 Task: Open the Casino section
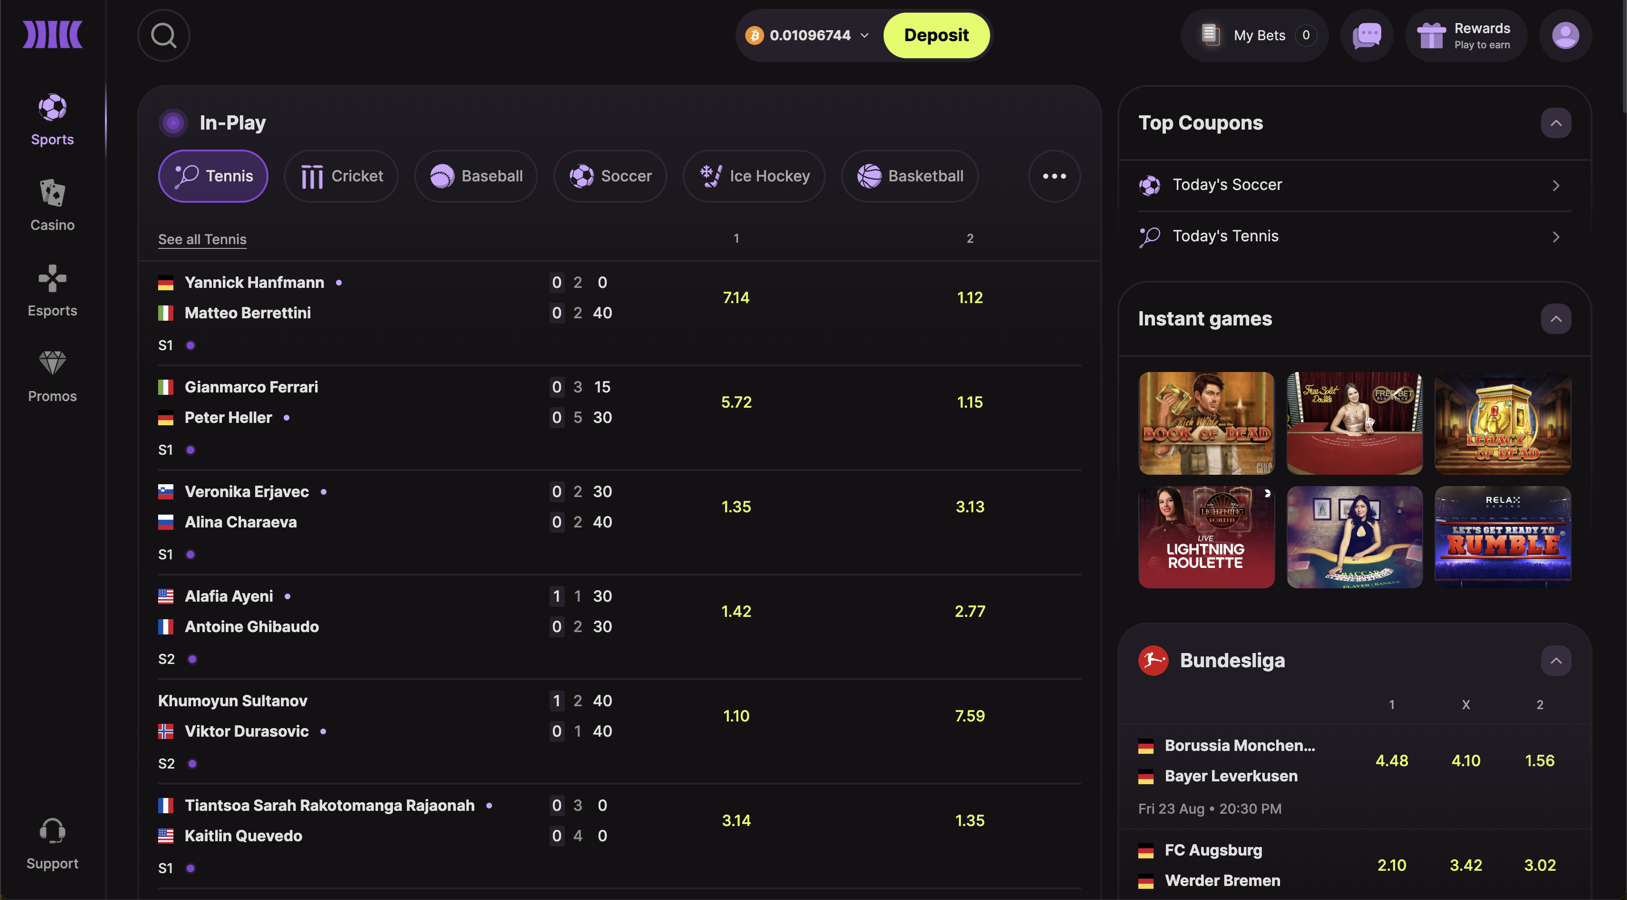[x=52, y=203]
